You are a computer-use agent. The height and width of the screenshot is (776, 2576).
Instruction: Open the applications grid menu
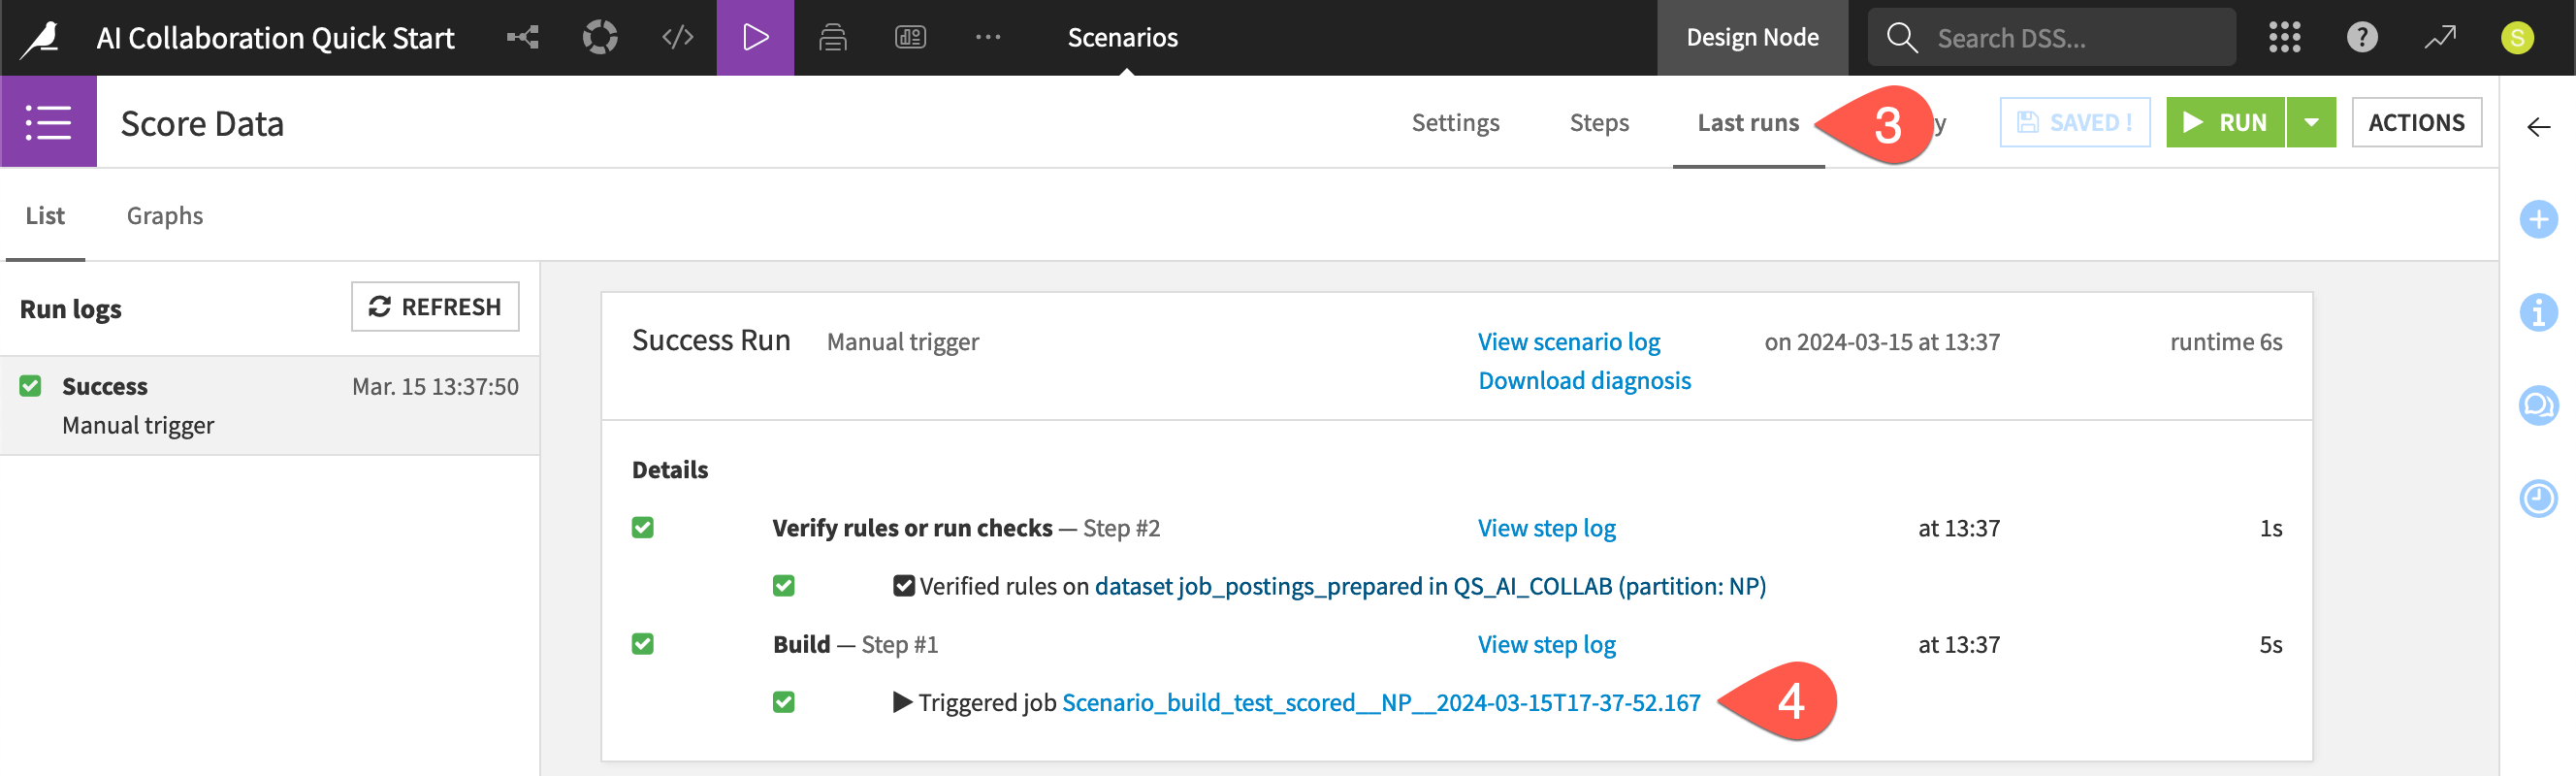coord(2284,38)
